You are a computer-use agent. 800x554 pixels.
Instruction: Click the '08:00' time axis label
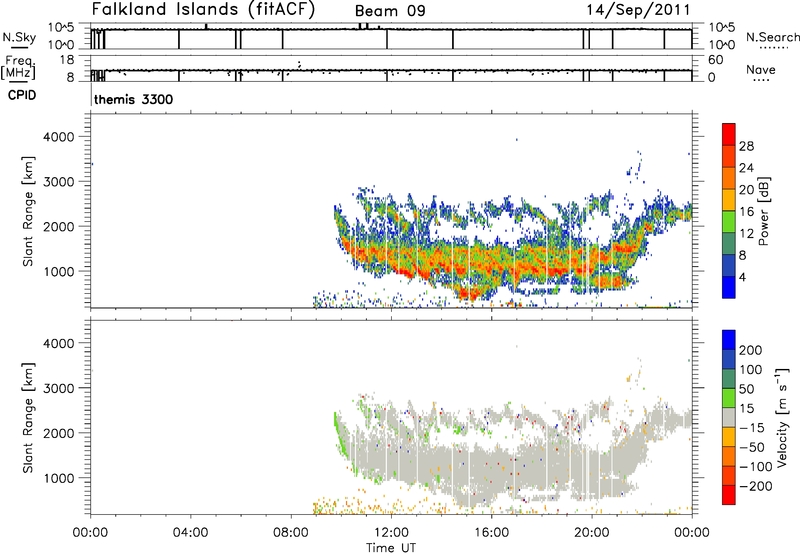[x=291, y=533]
